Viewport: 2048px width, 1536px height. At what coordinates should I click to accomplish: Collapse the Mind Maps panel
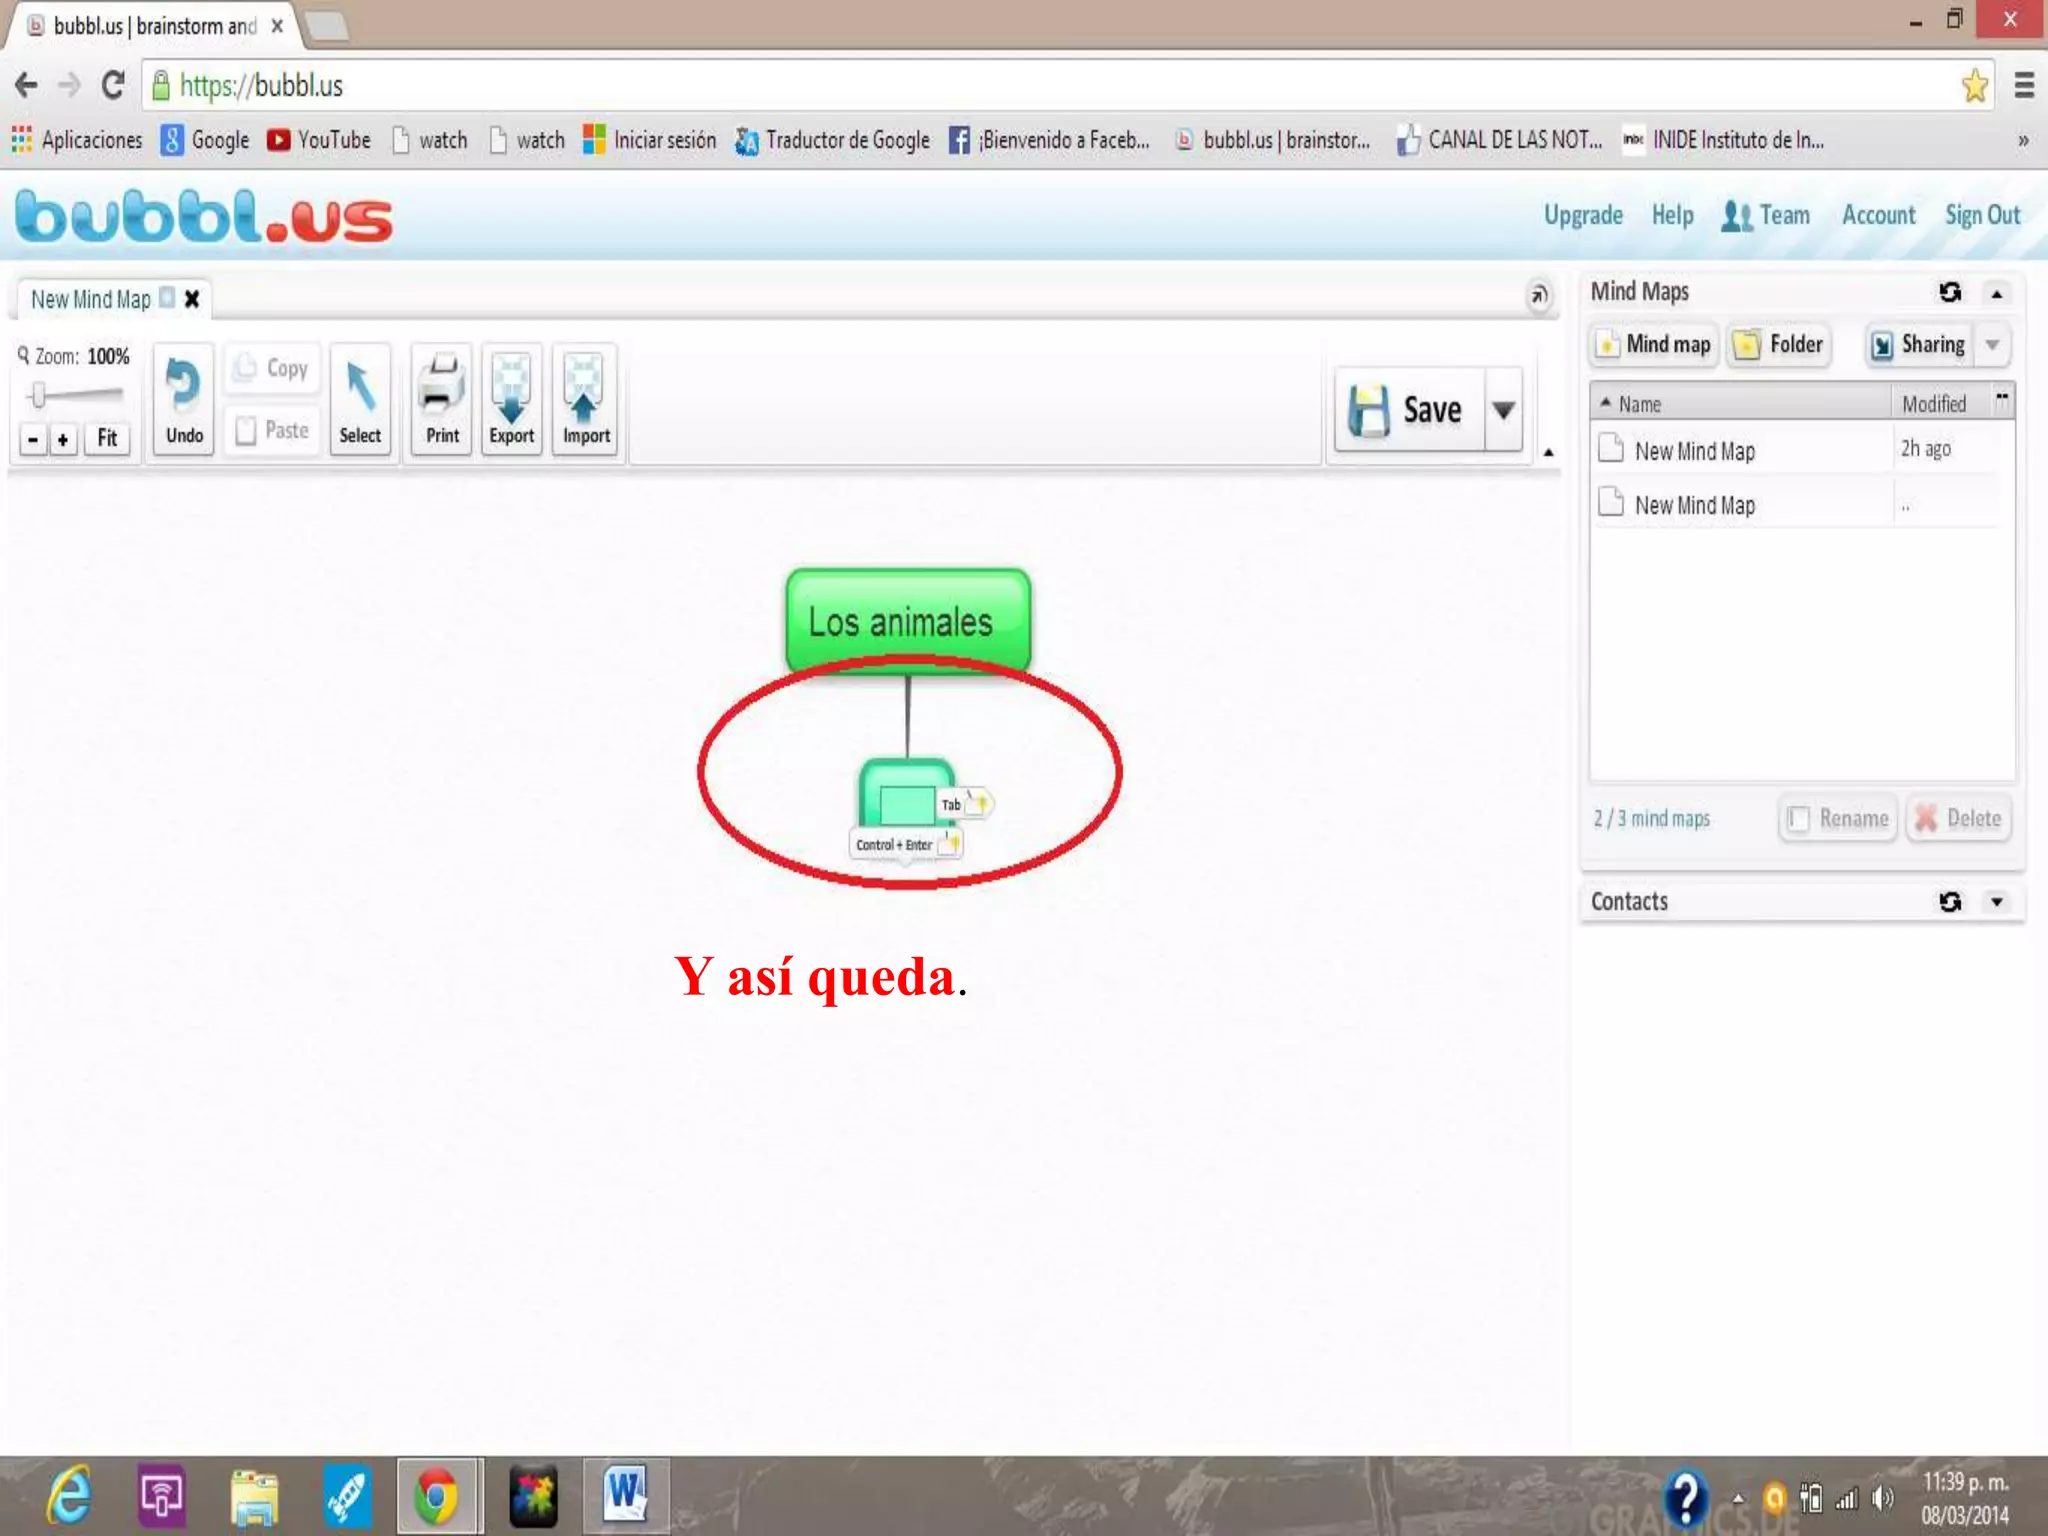pyautogui.click(x=1997, y=293)
